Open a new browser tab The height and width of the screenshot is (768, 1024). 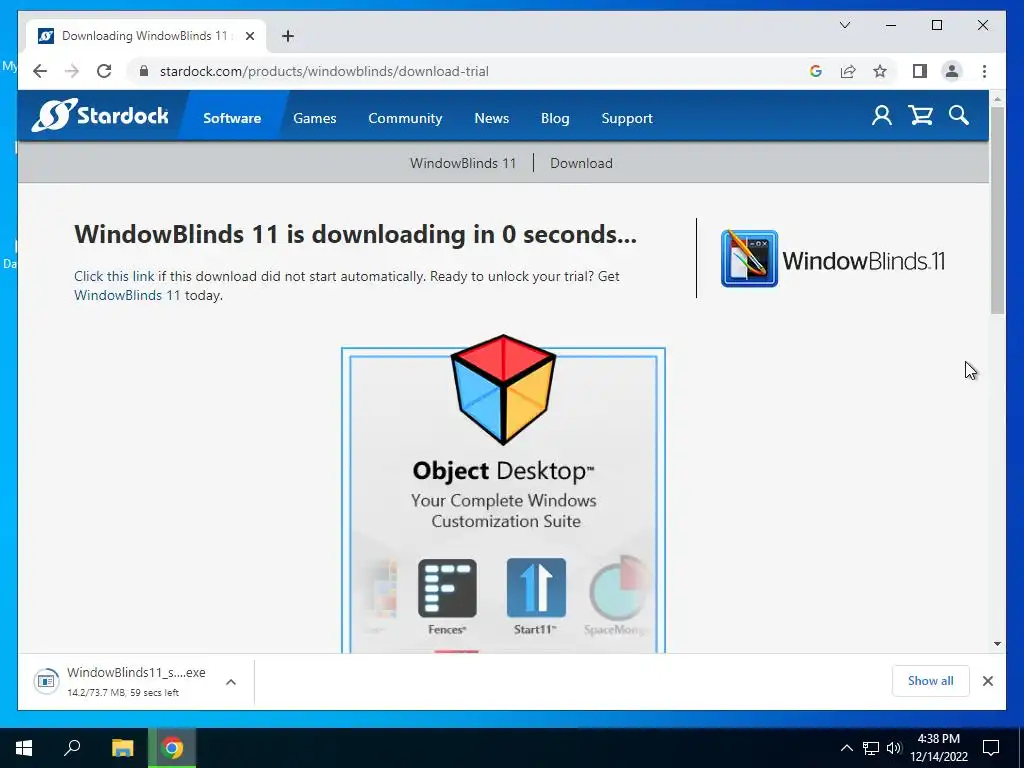pos(288,36)
